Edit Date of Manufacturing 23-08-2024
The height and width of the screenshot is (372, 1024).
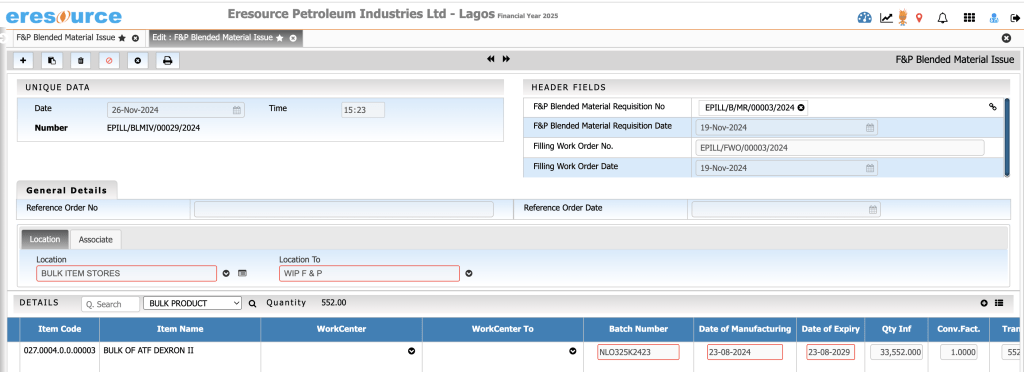[x=744, y=352]
